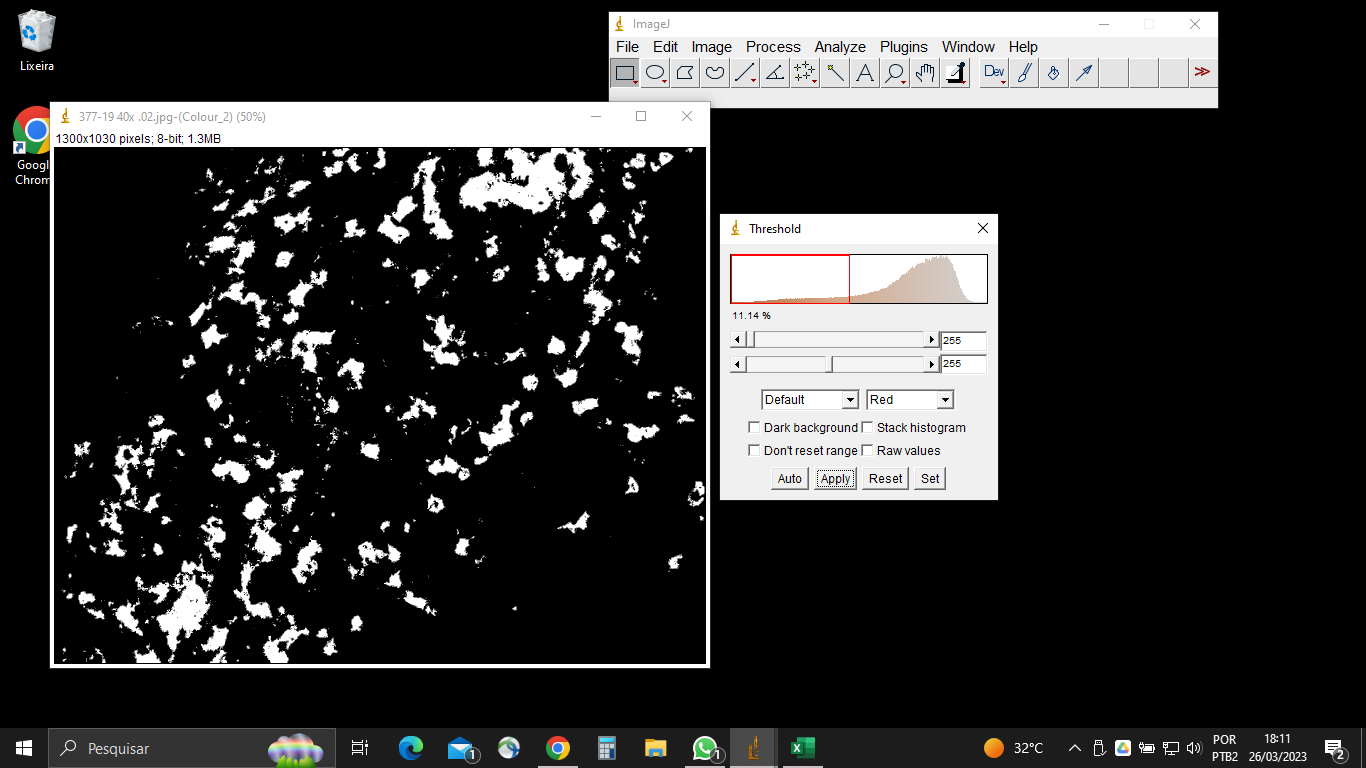
Task: Select the rectangular selection tool
Action: [x=625, y=72]
